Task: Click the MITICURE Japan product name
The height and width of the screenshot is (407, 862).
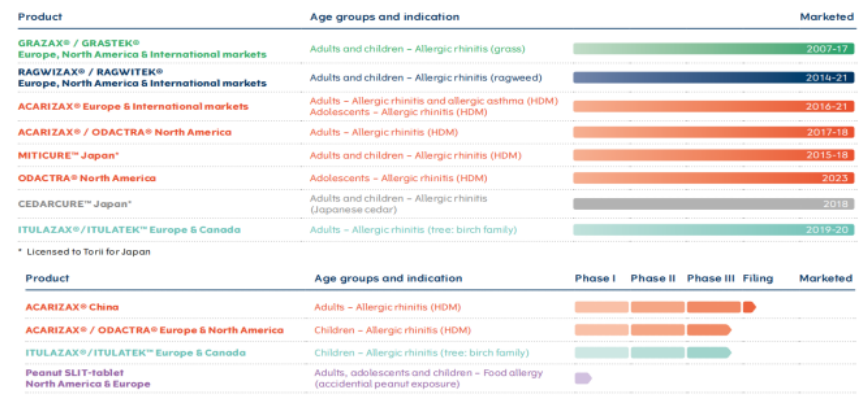Action: coord(68,155)
